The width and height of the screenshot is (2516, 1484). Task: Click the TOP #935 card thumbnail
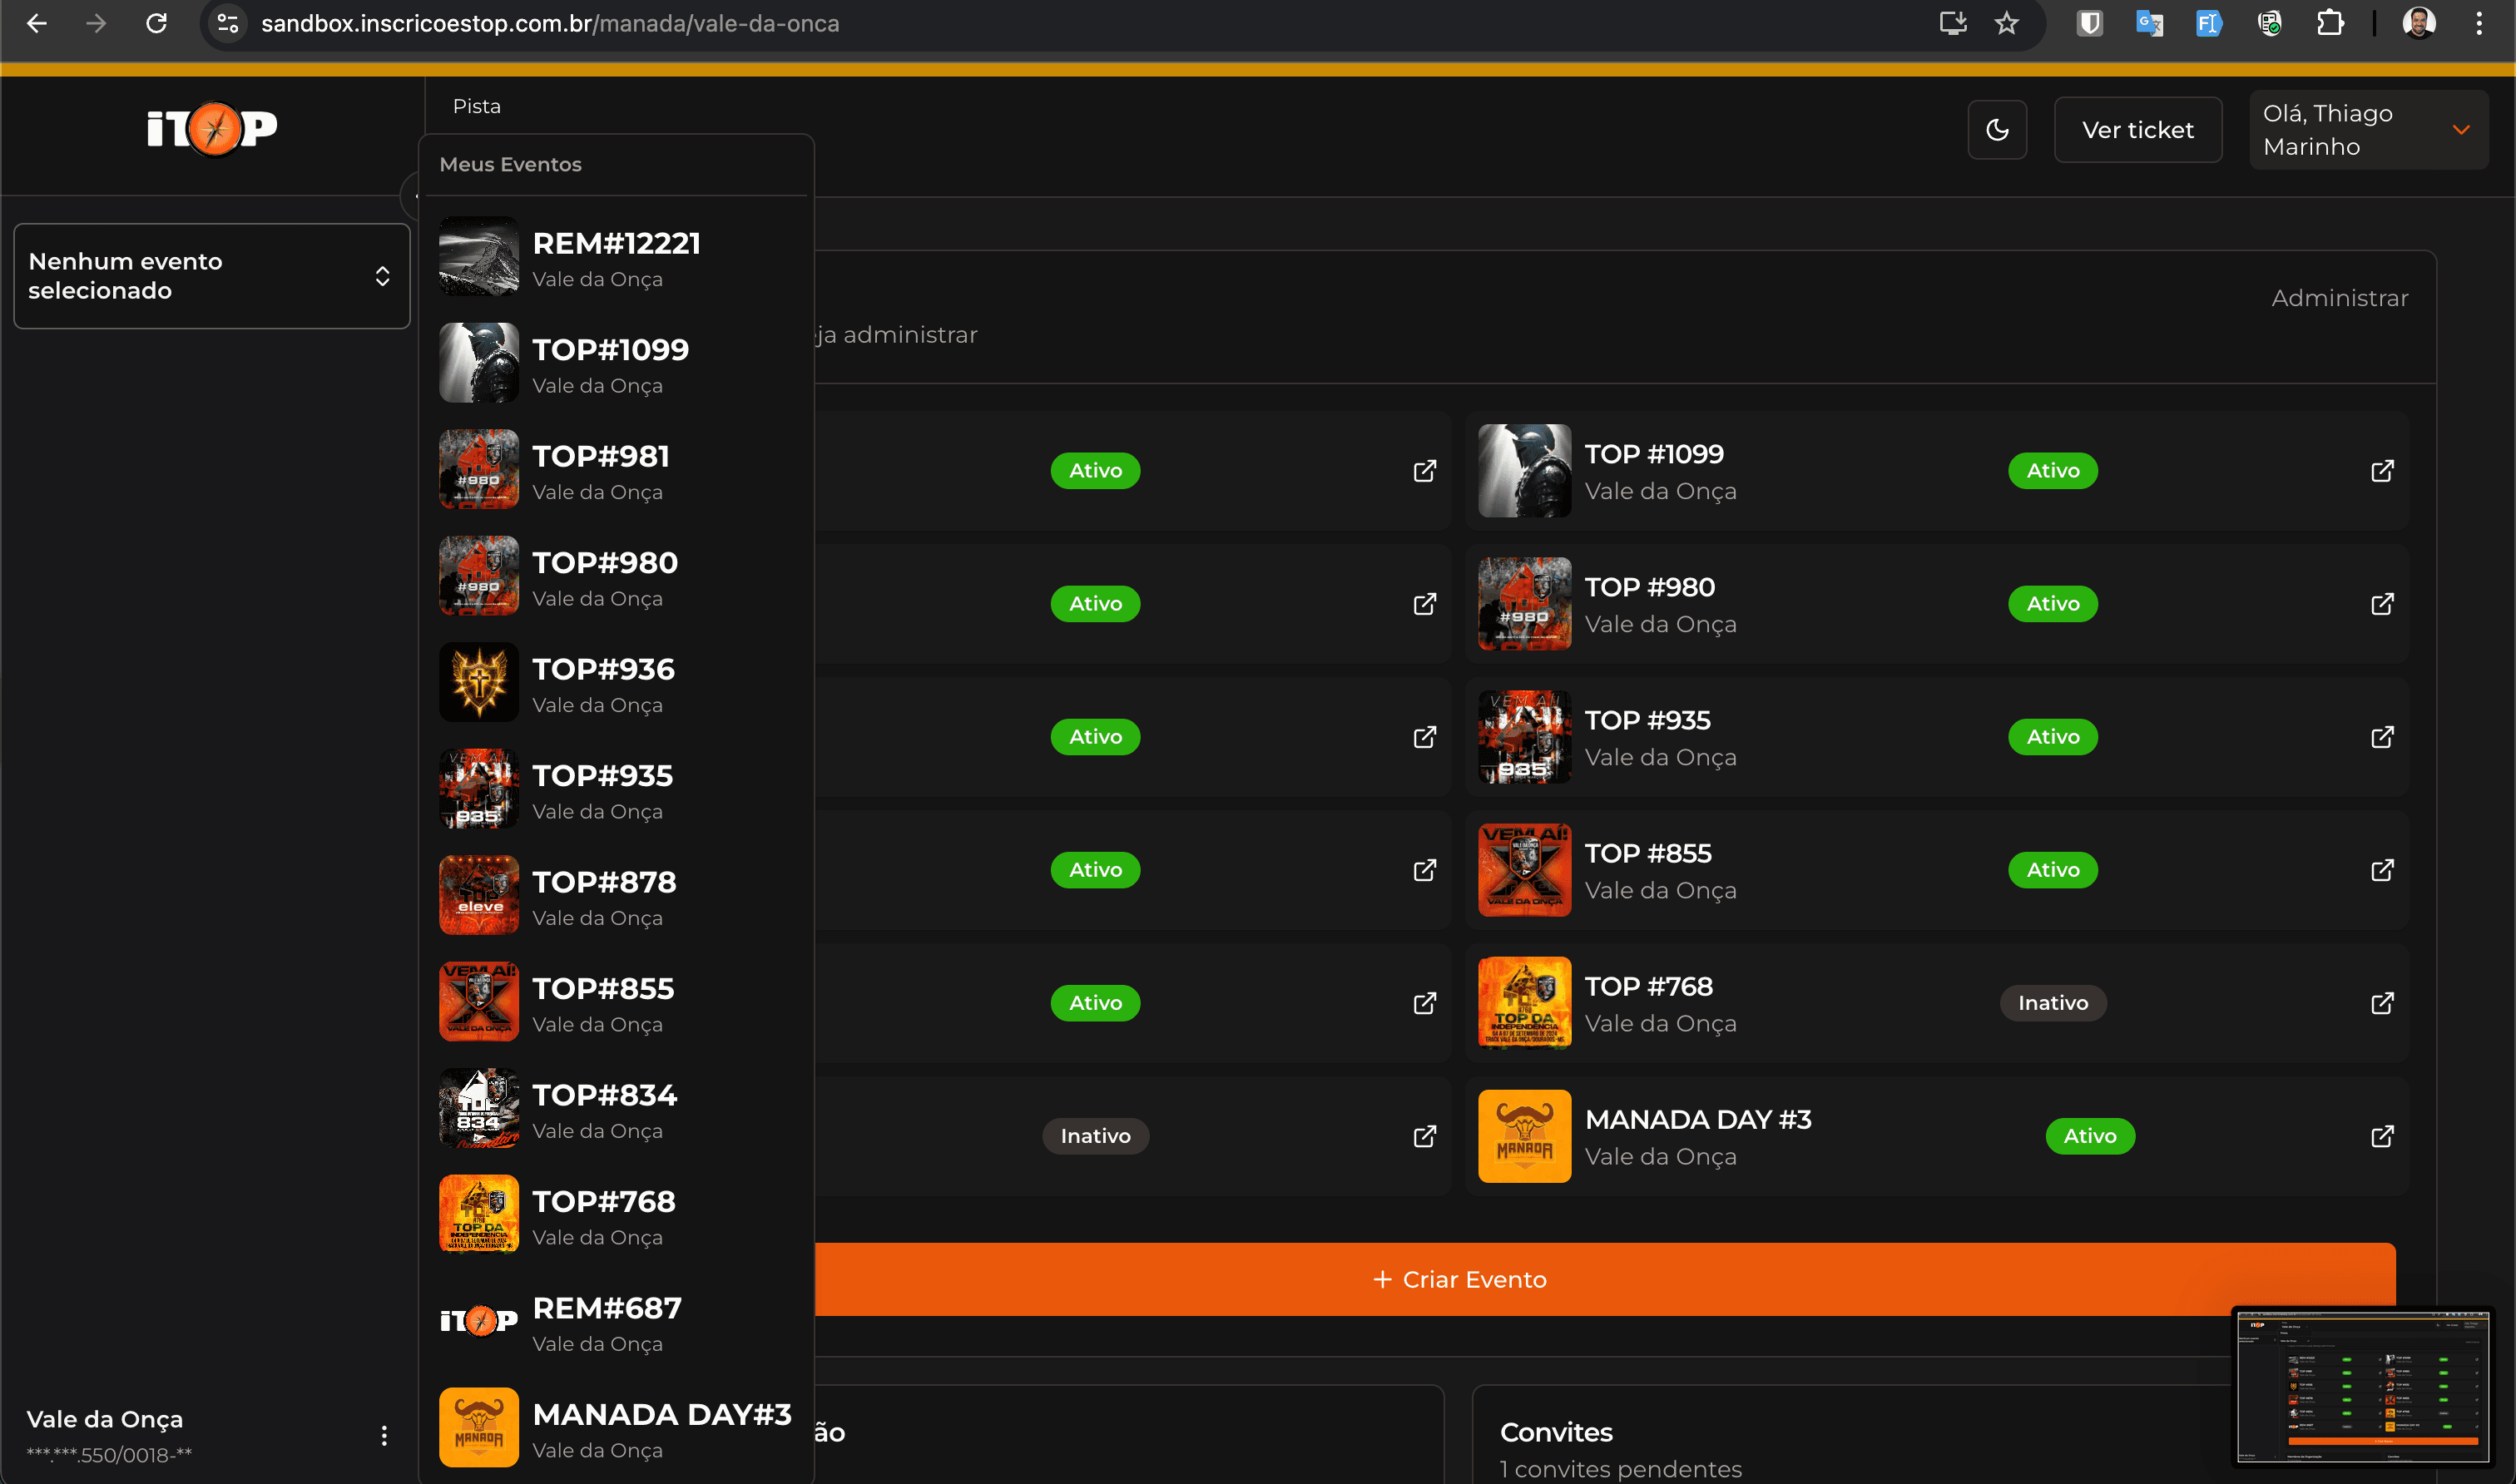pos(1524,737)
